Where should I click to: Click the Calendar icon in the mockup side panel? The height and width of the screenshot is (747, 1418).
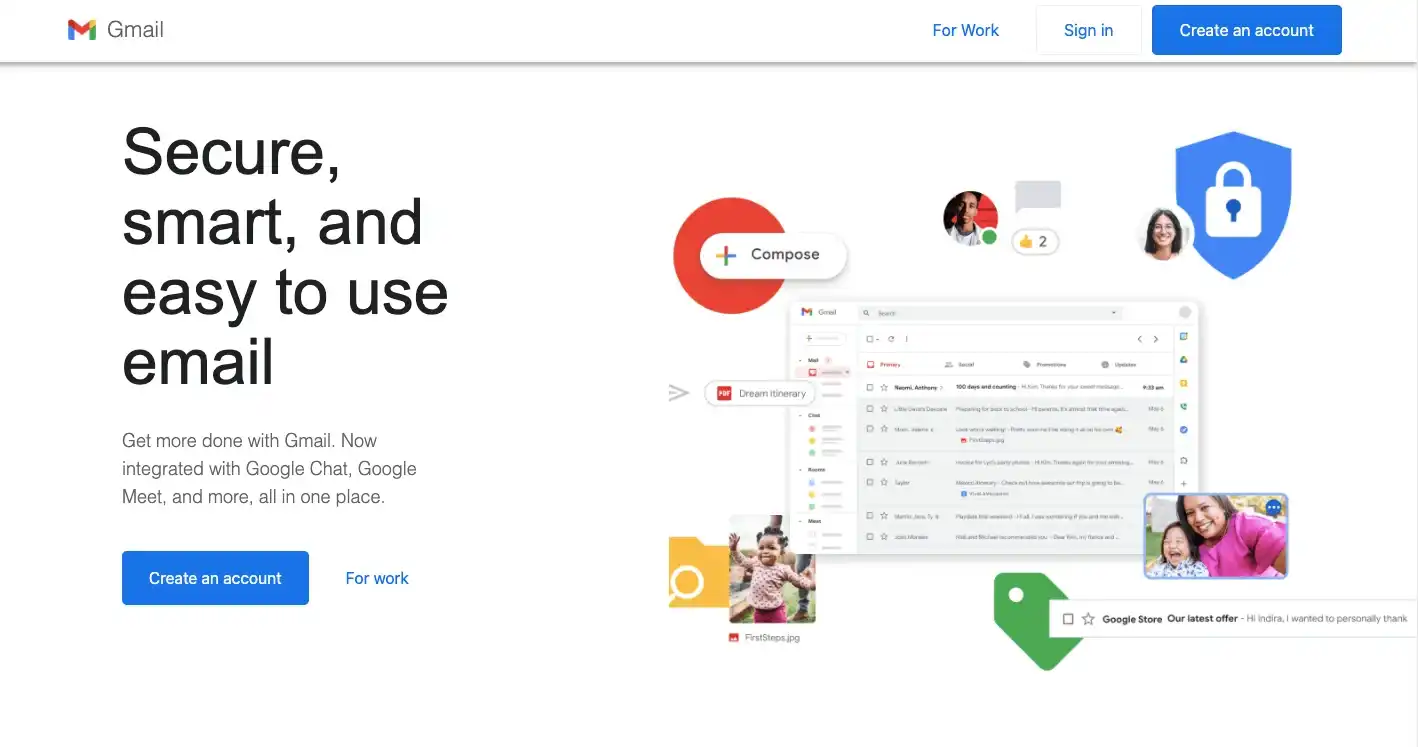click(x=1184, y=336)
